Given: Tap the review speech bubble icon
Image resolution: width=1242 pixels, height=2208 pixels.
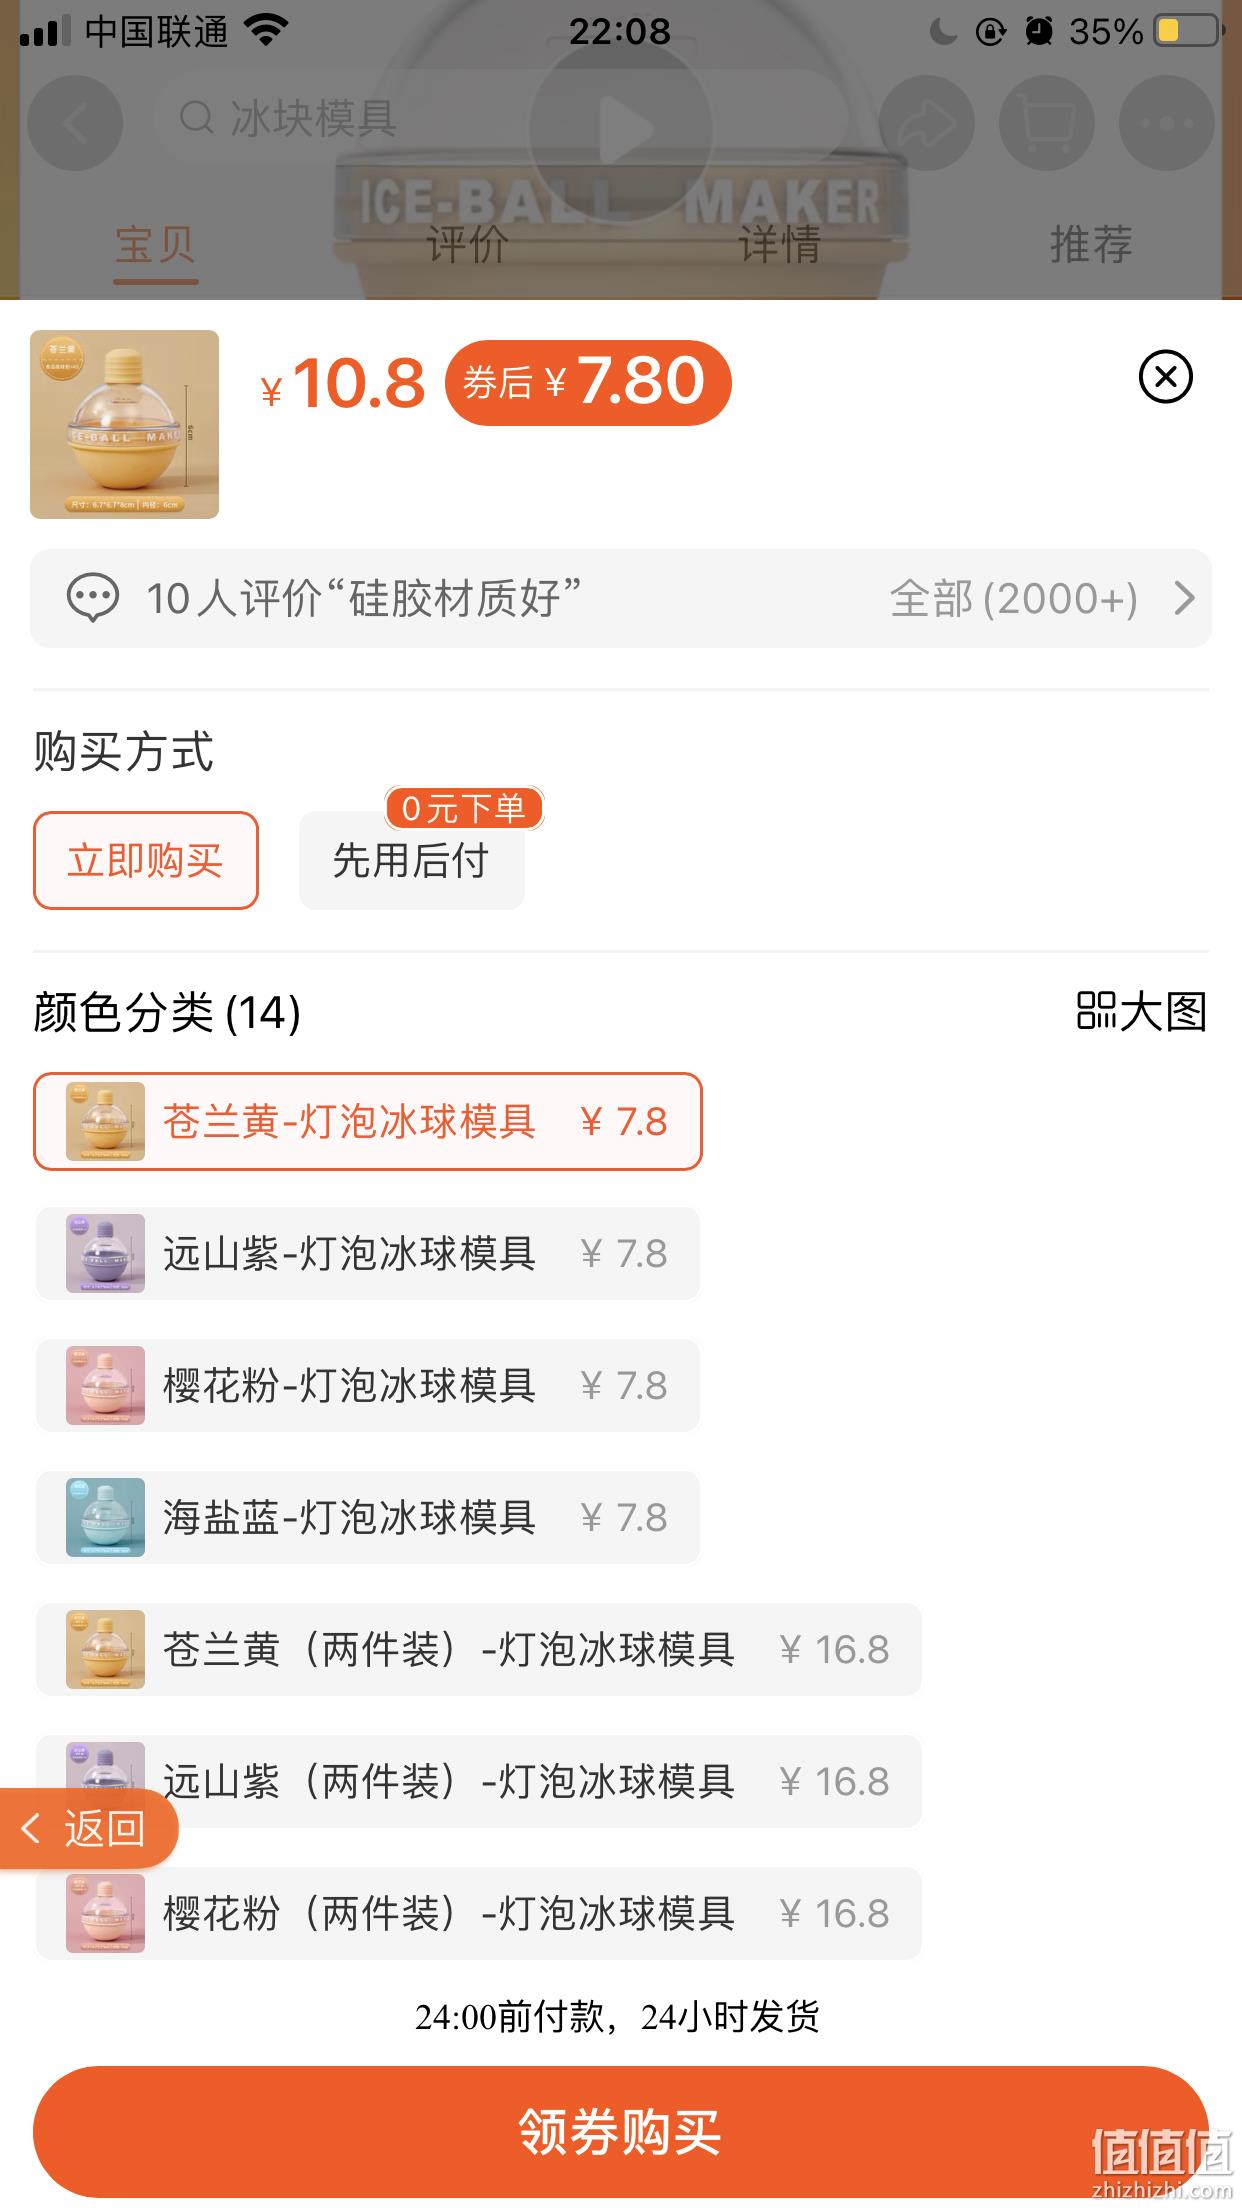Looking at the screenshot, I should coord(93,598).
